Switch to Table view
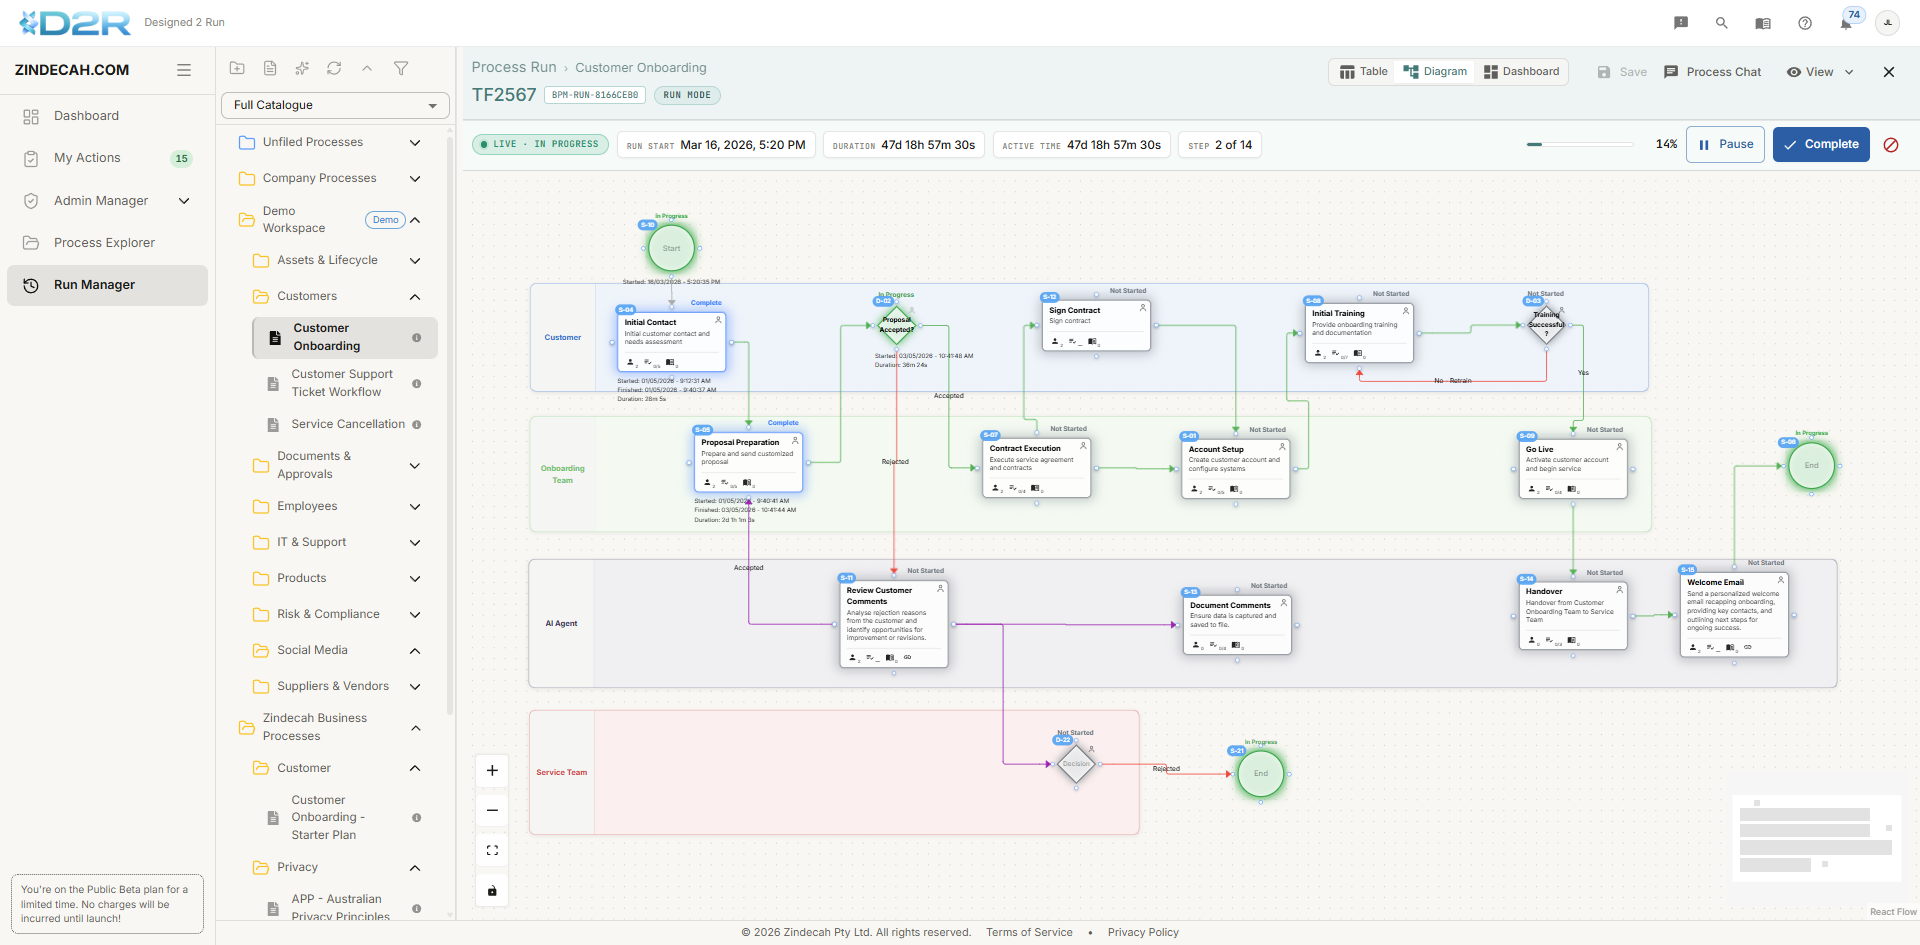This screenshot has width=1920, height=945. point(1364,72)
